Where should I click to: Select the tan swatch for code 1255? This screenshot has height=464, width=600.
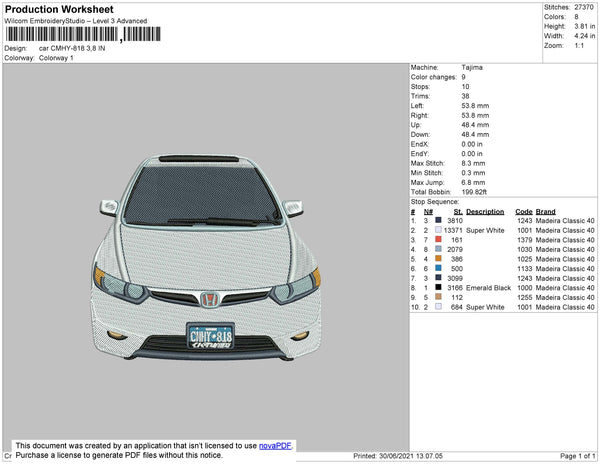click(438, 297)
